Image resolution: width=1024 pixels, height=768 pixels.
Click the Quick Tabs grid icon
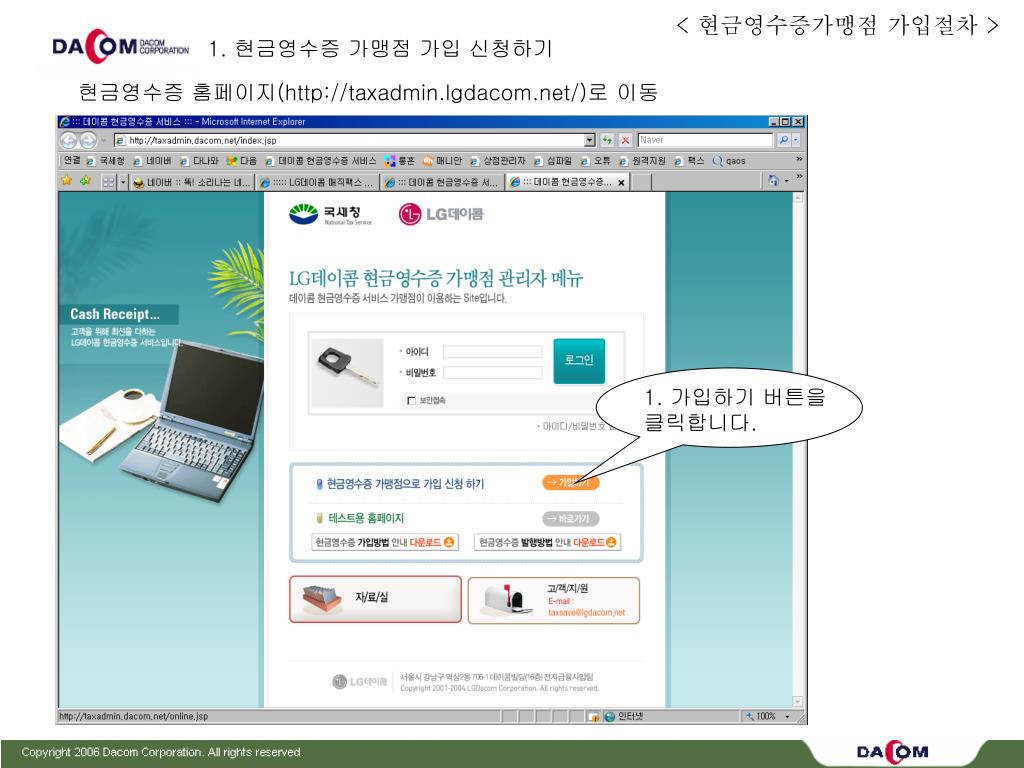pyautogui.click(x=108, y=182)
